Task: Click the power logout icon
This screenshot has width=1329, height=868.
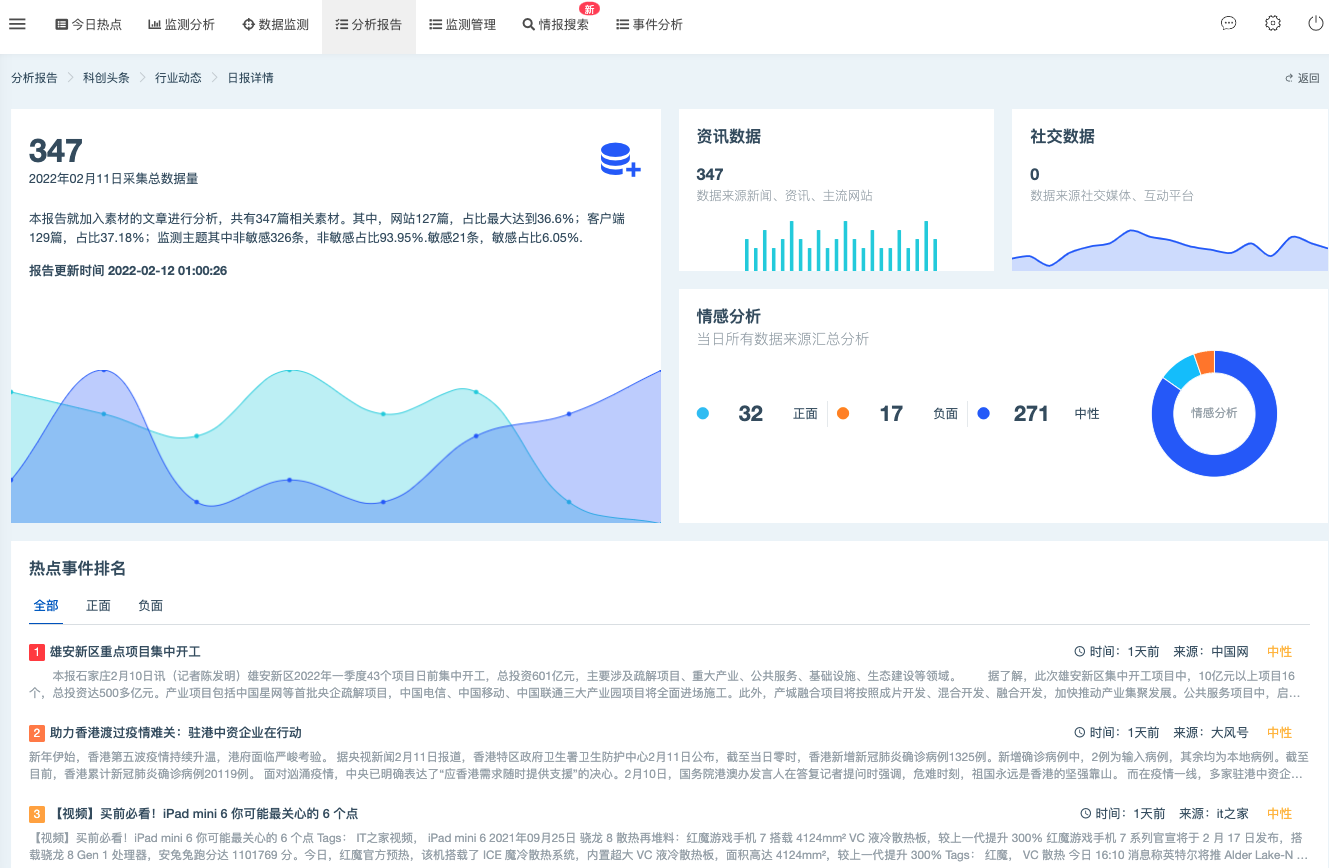Action: [1316, 23]
